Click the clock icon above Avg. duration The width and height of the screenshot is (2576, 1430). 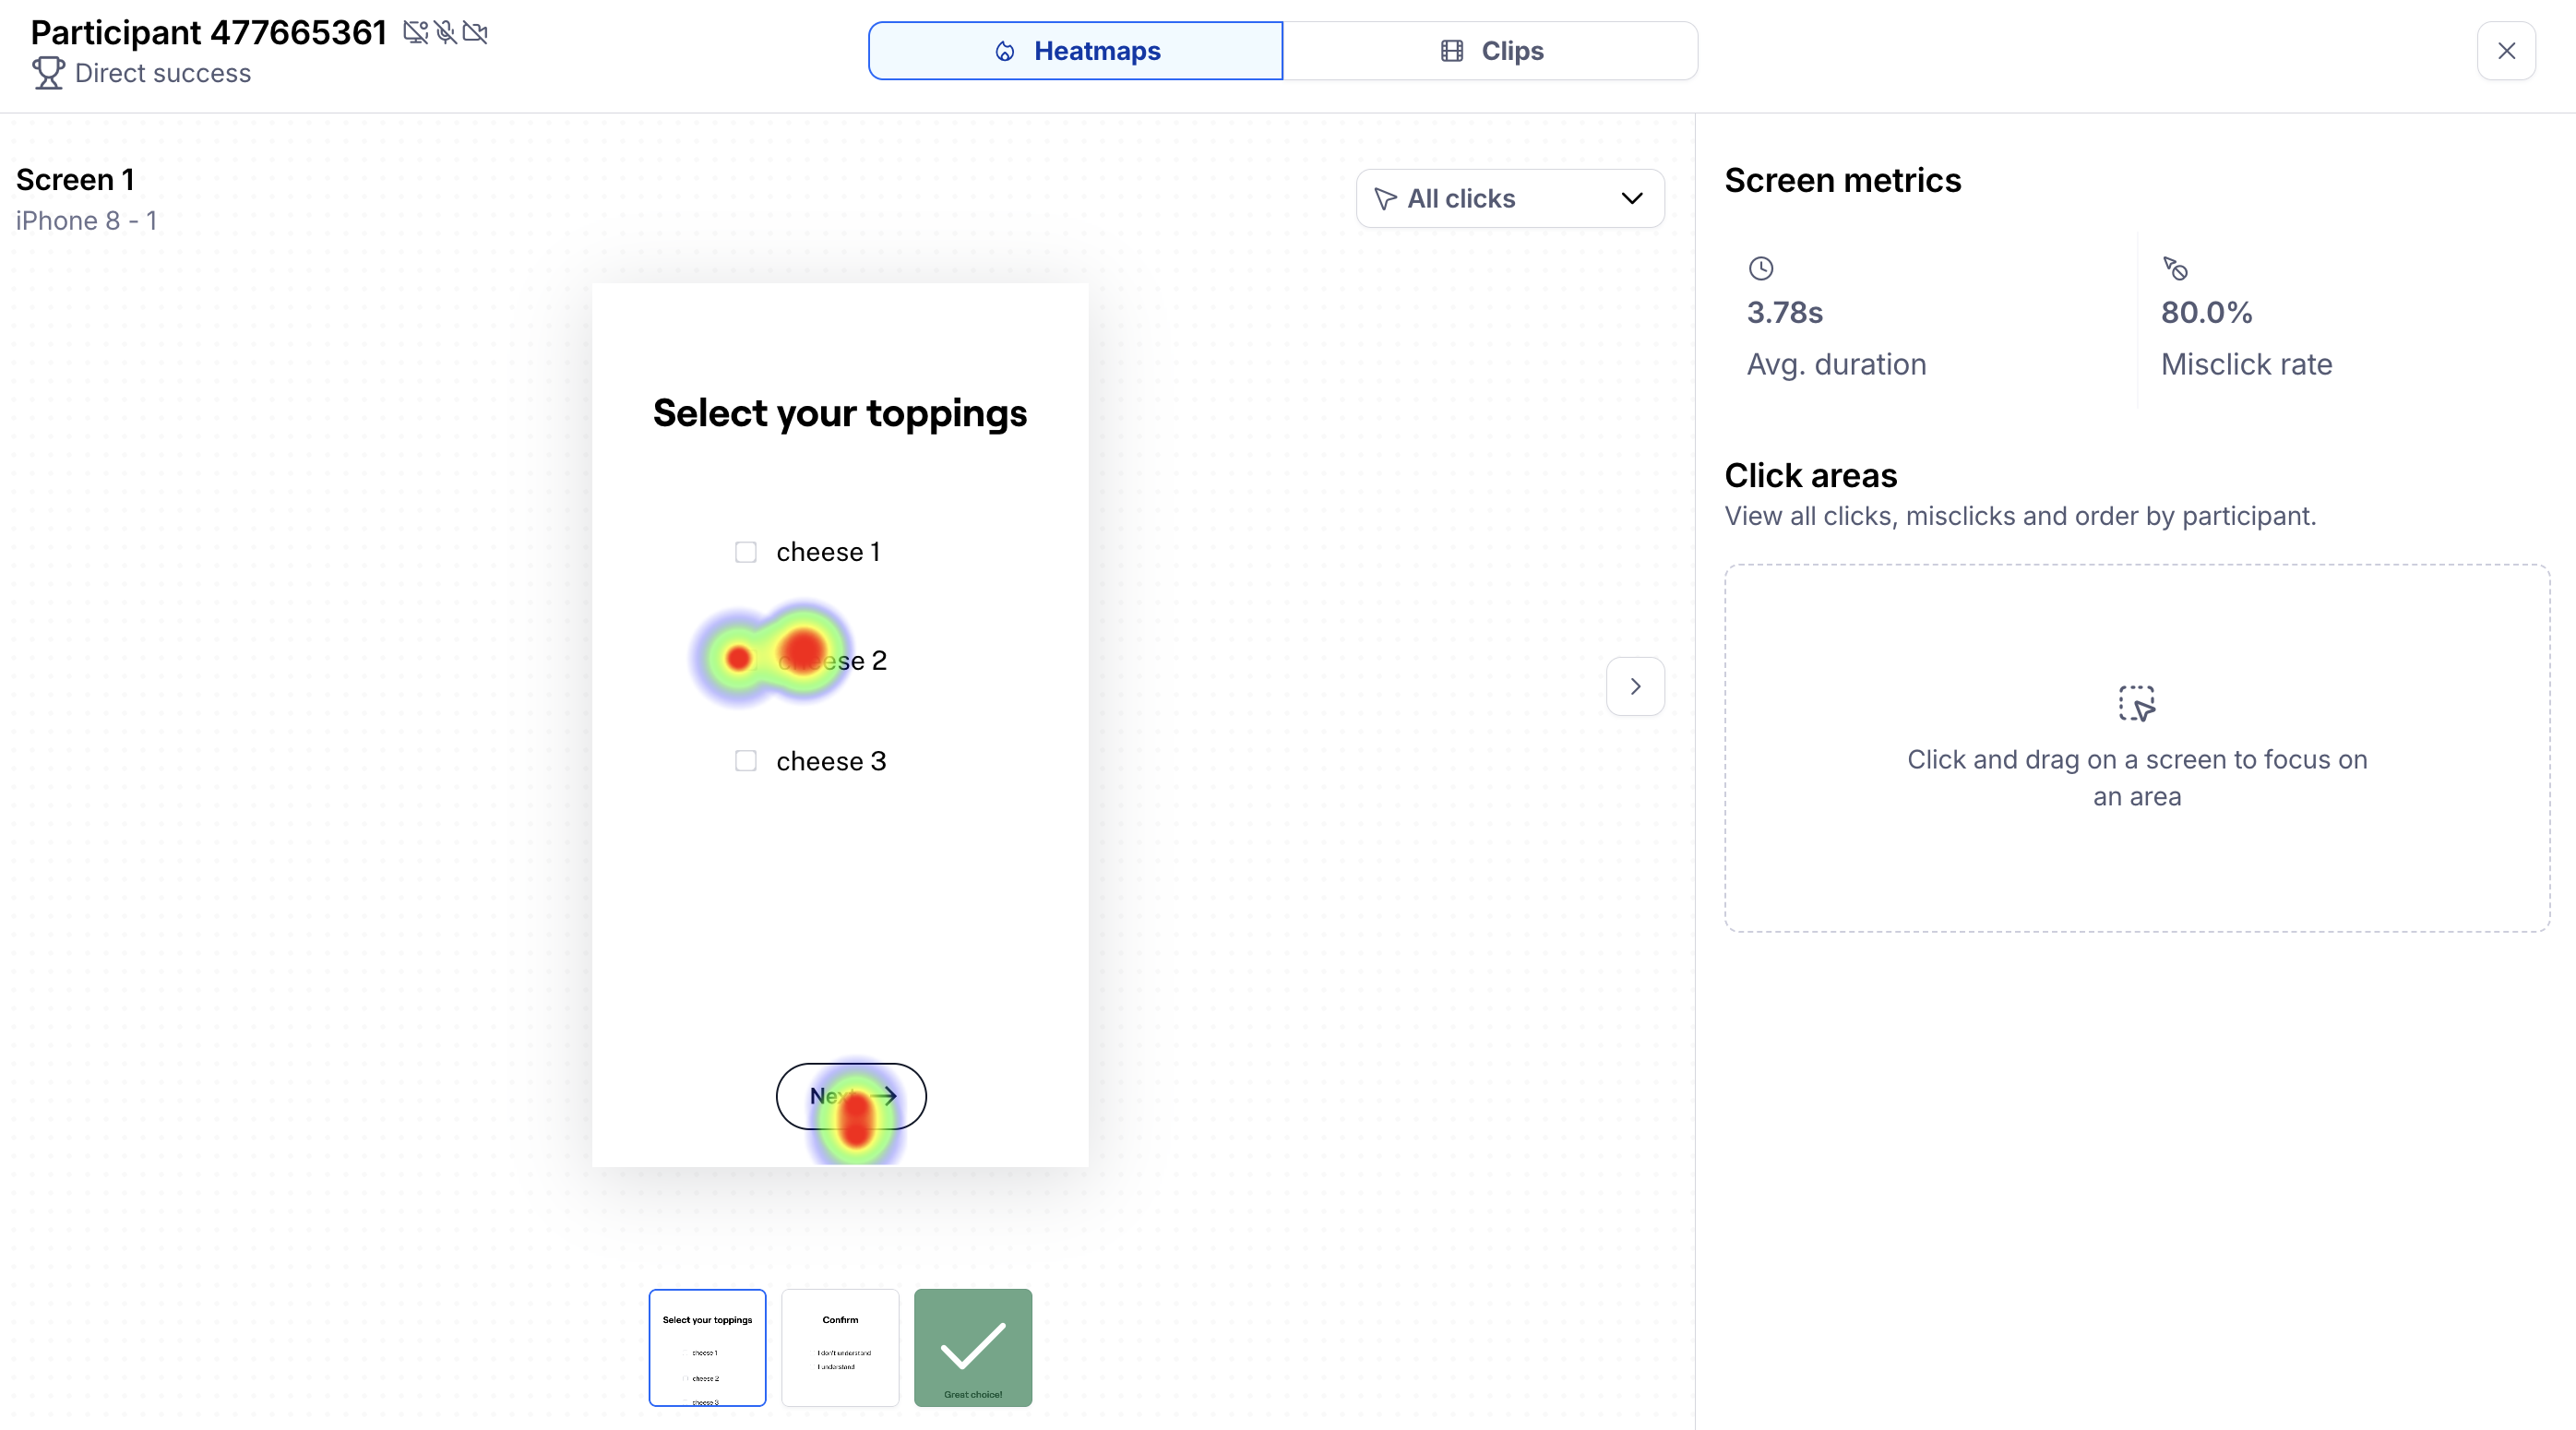[1760, 268]
